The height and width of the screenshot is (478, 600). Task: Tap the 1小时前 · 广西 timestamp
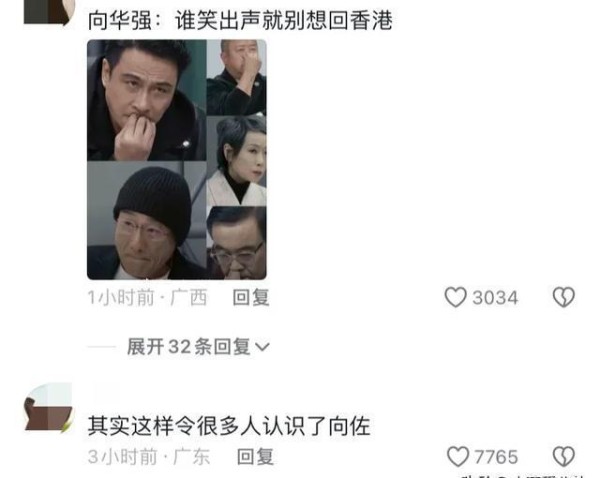(147, 298)
